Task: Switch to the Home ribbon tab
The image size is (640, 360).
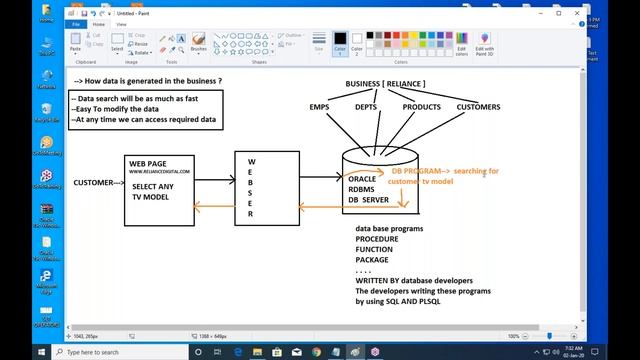Action: [x=99, y=24]
